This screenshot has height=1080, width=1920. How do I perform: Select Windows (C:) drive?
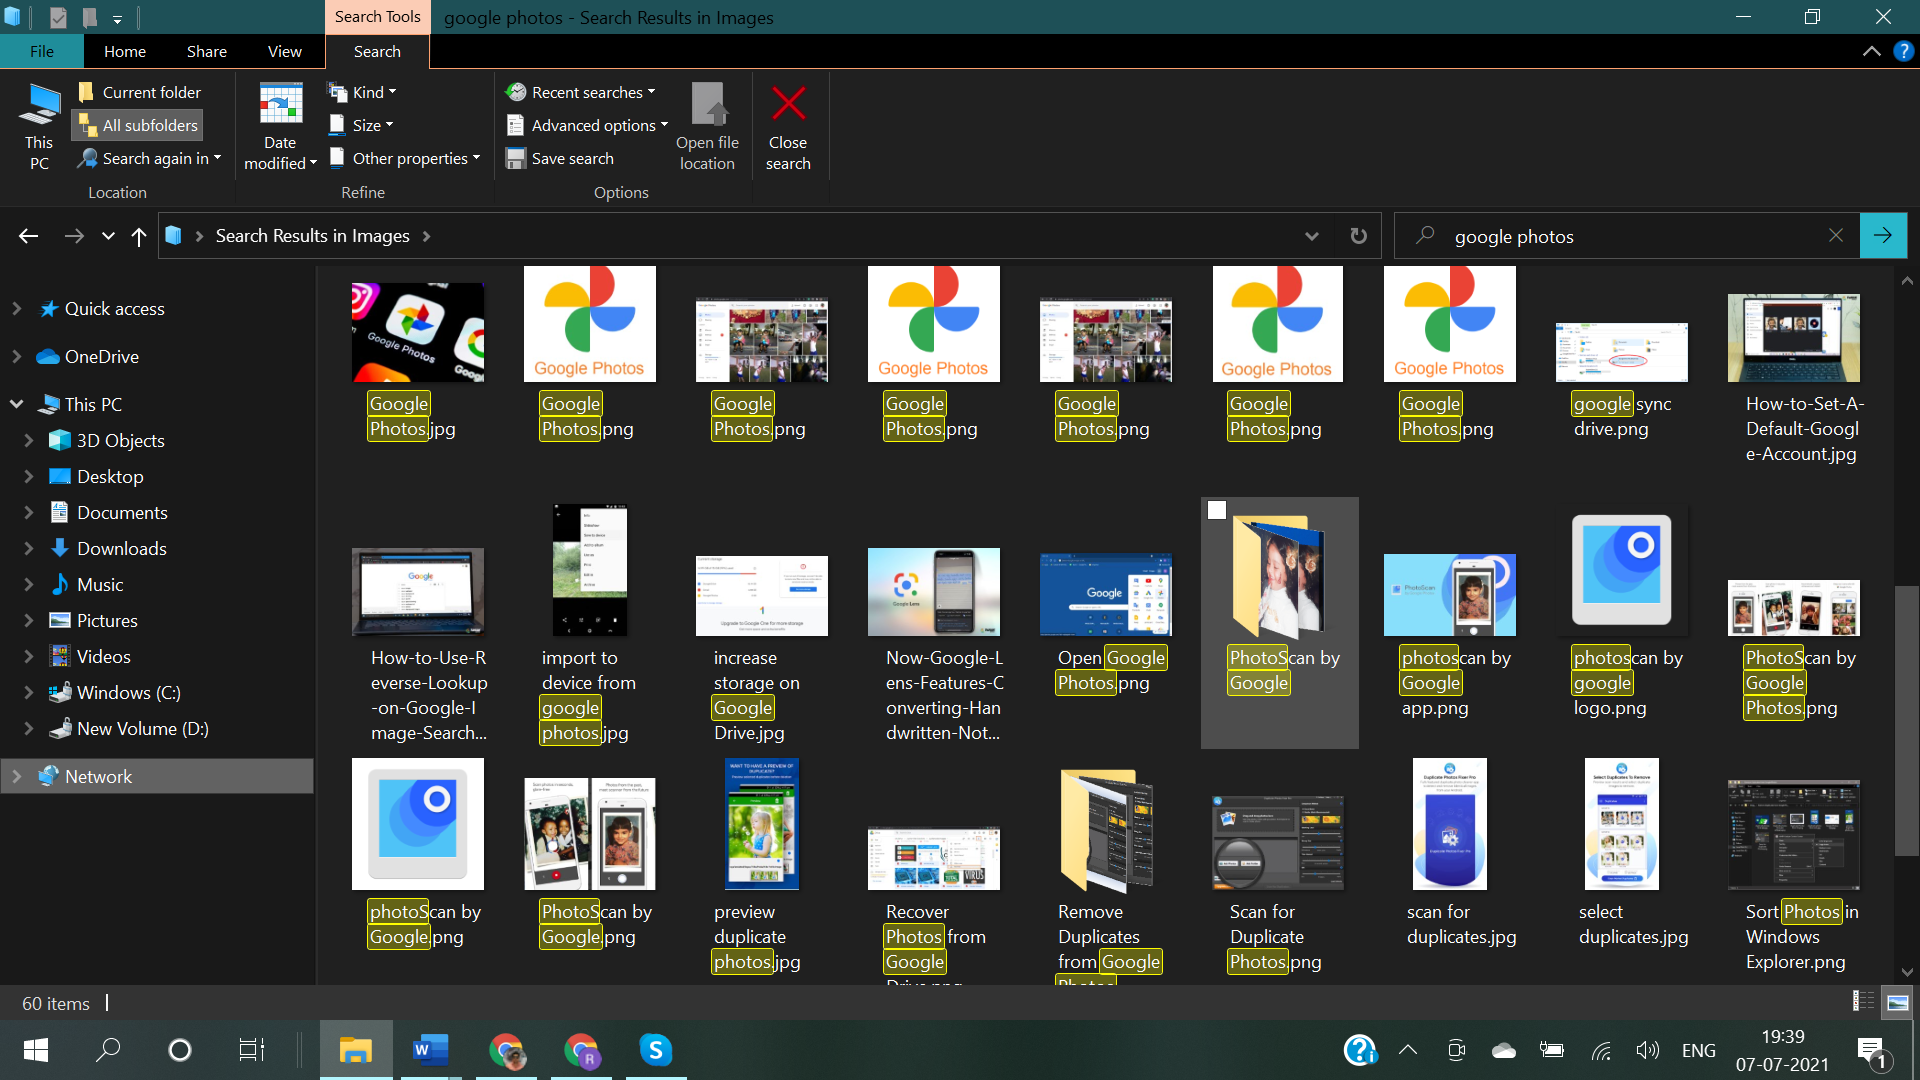click(x=128, y=692)
